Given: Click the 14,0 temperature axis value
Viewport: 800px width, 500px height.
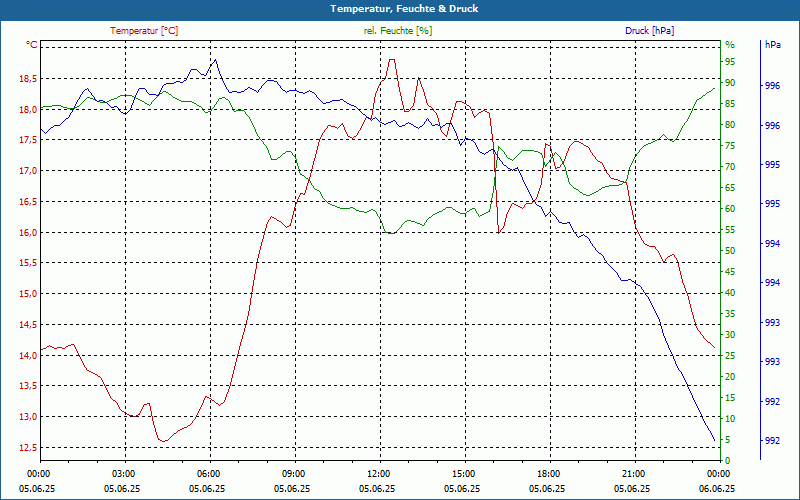Looking at the screenshot, I should pos(28,355).
